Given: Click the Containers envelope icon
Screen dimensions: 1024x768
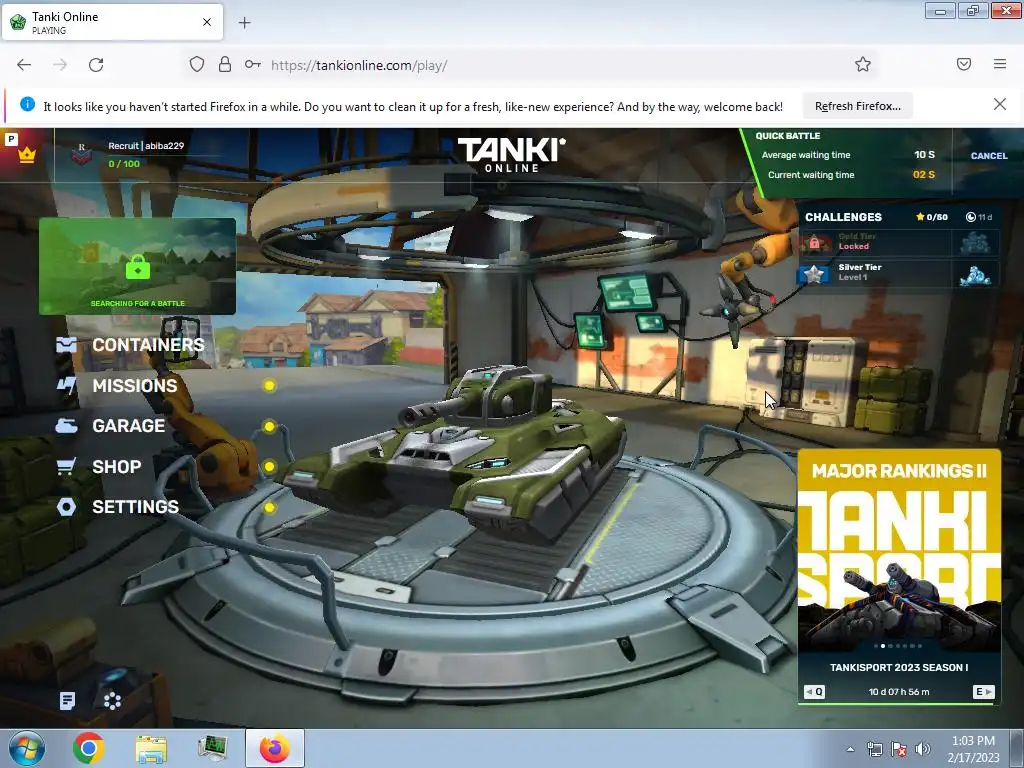Looking at the screenshot, I should (x=67, y=345).
